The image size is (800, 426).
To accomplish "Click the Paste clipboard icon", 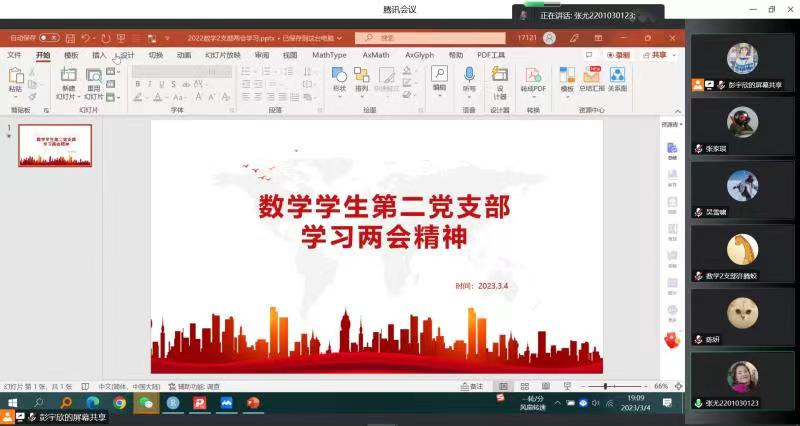I will coord(16,79).
